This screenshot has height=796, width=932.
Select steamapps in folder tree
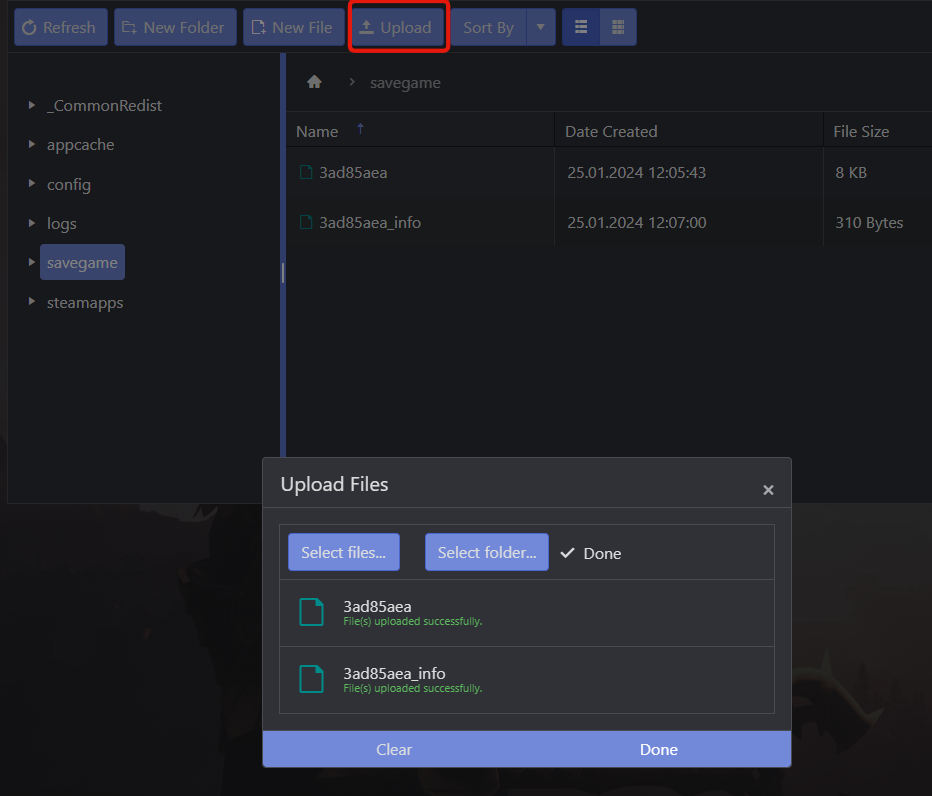(85, 303)
